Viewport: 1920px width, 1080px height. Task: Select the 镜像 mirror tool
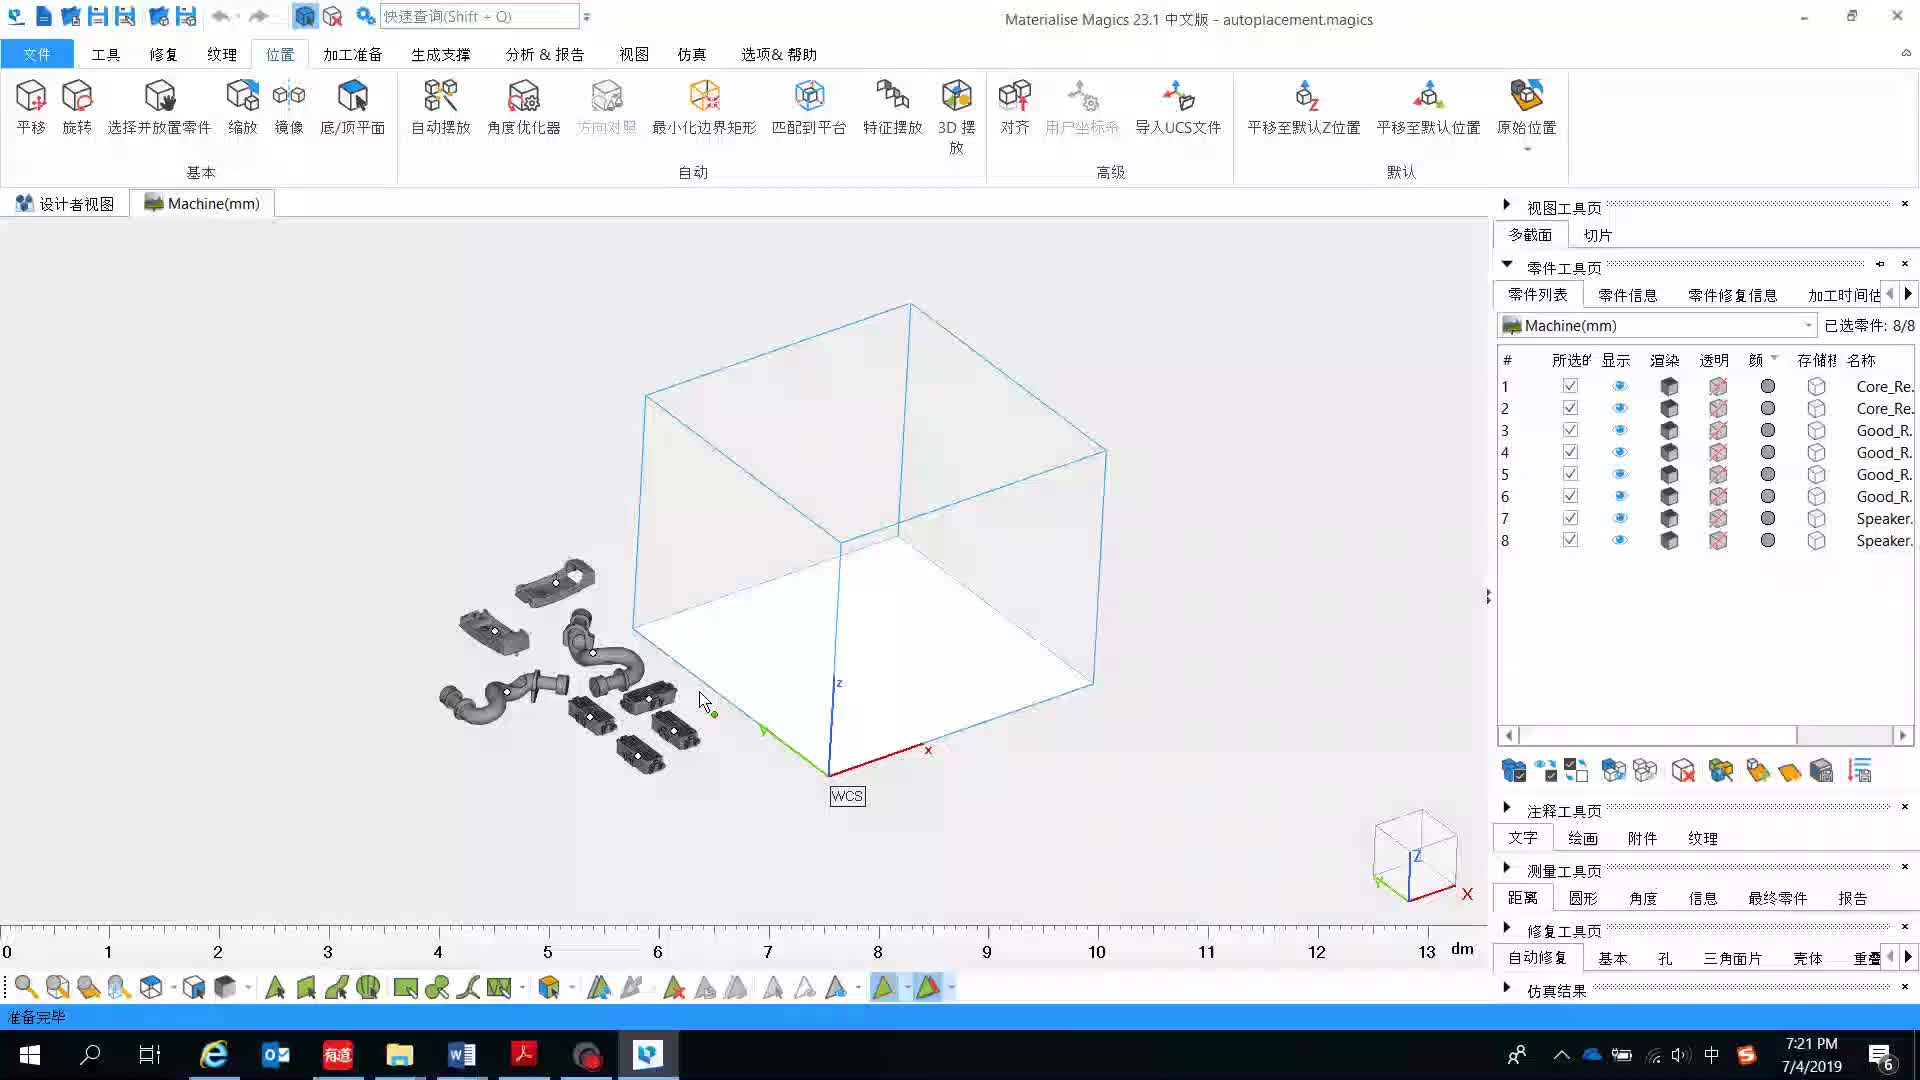289,107
